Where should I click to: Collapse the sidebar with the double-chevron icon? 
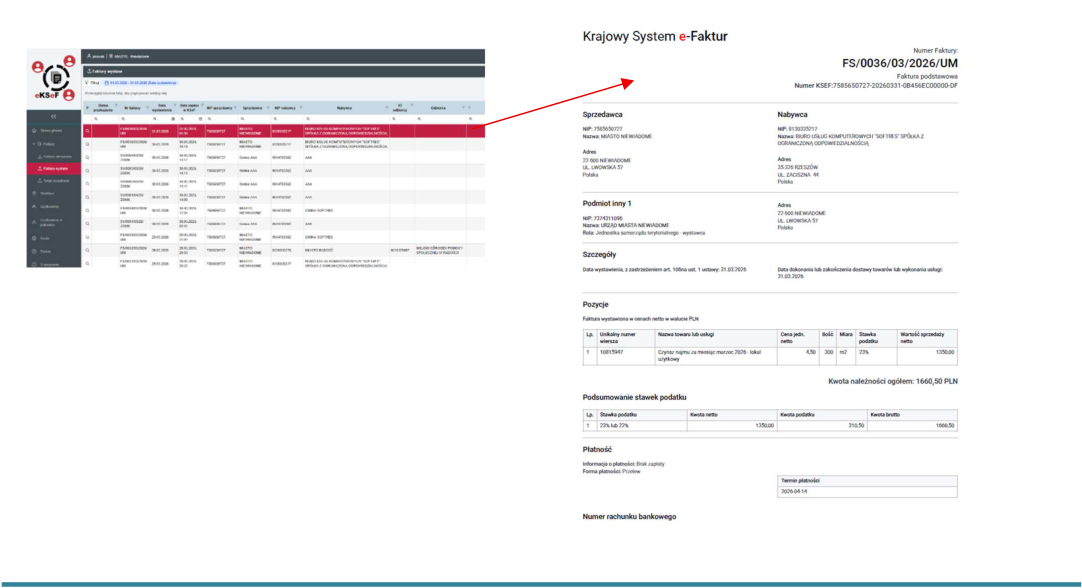tap(54, 117)
